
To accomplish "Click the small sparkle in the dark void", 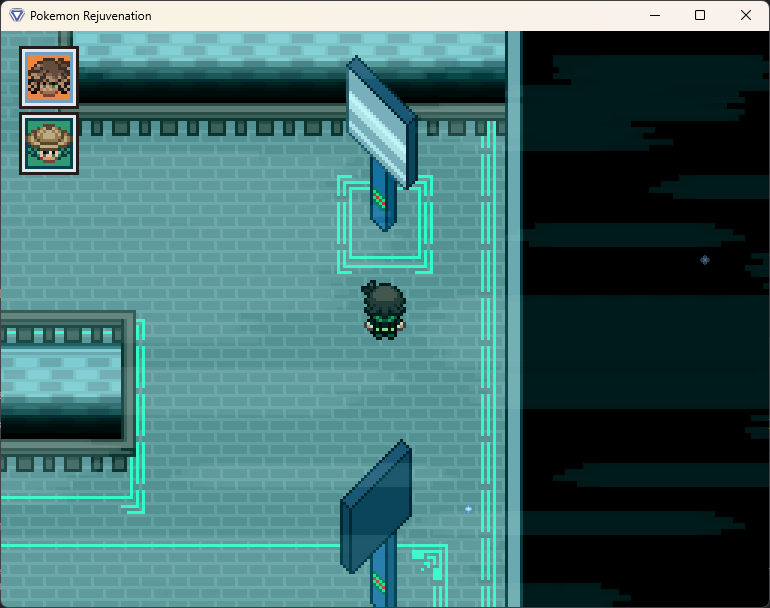I will tap(705, 260).
